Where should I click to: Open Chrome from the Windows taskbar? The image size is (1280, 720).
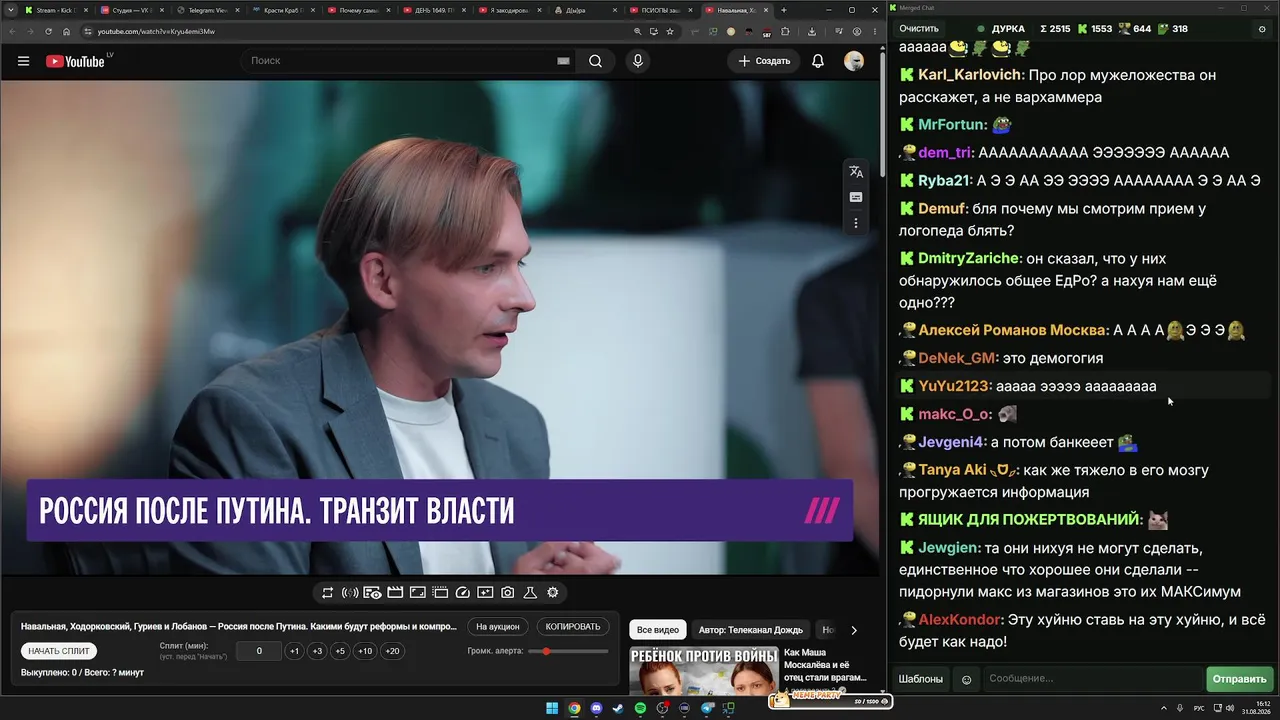point(574,709)
